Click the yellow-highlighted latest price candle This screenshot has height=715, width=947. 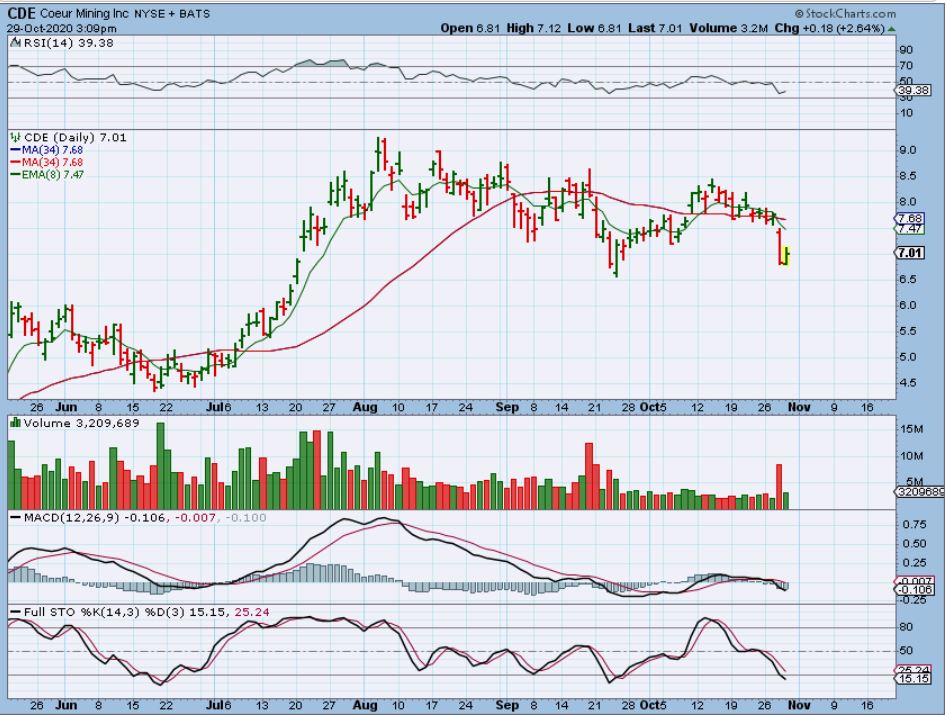[x=787, y=256]
